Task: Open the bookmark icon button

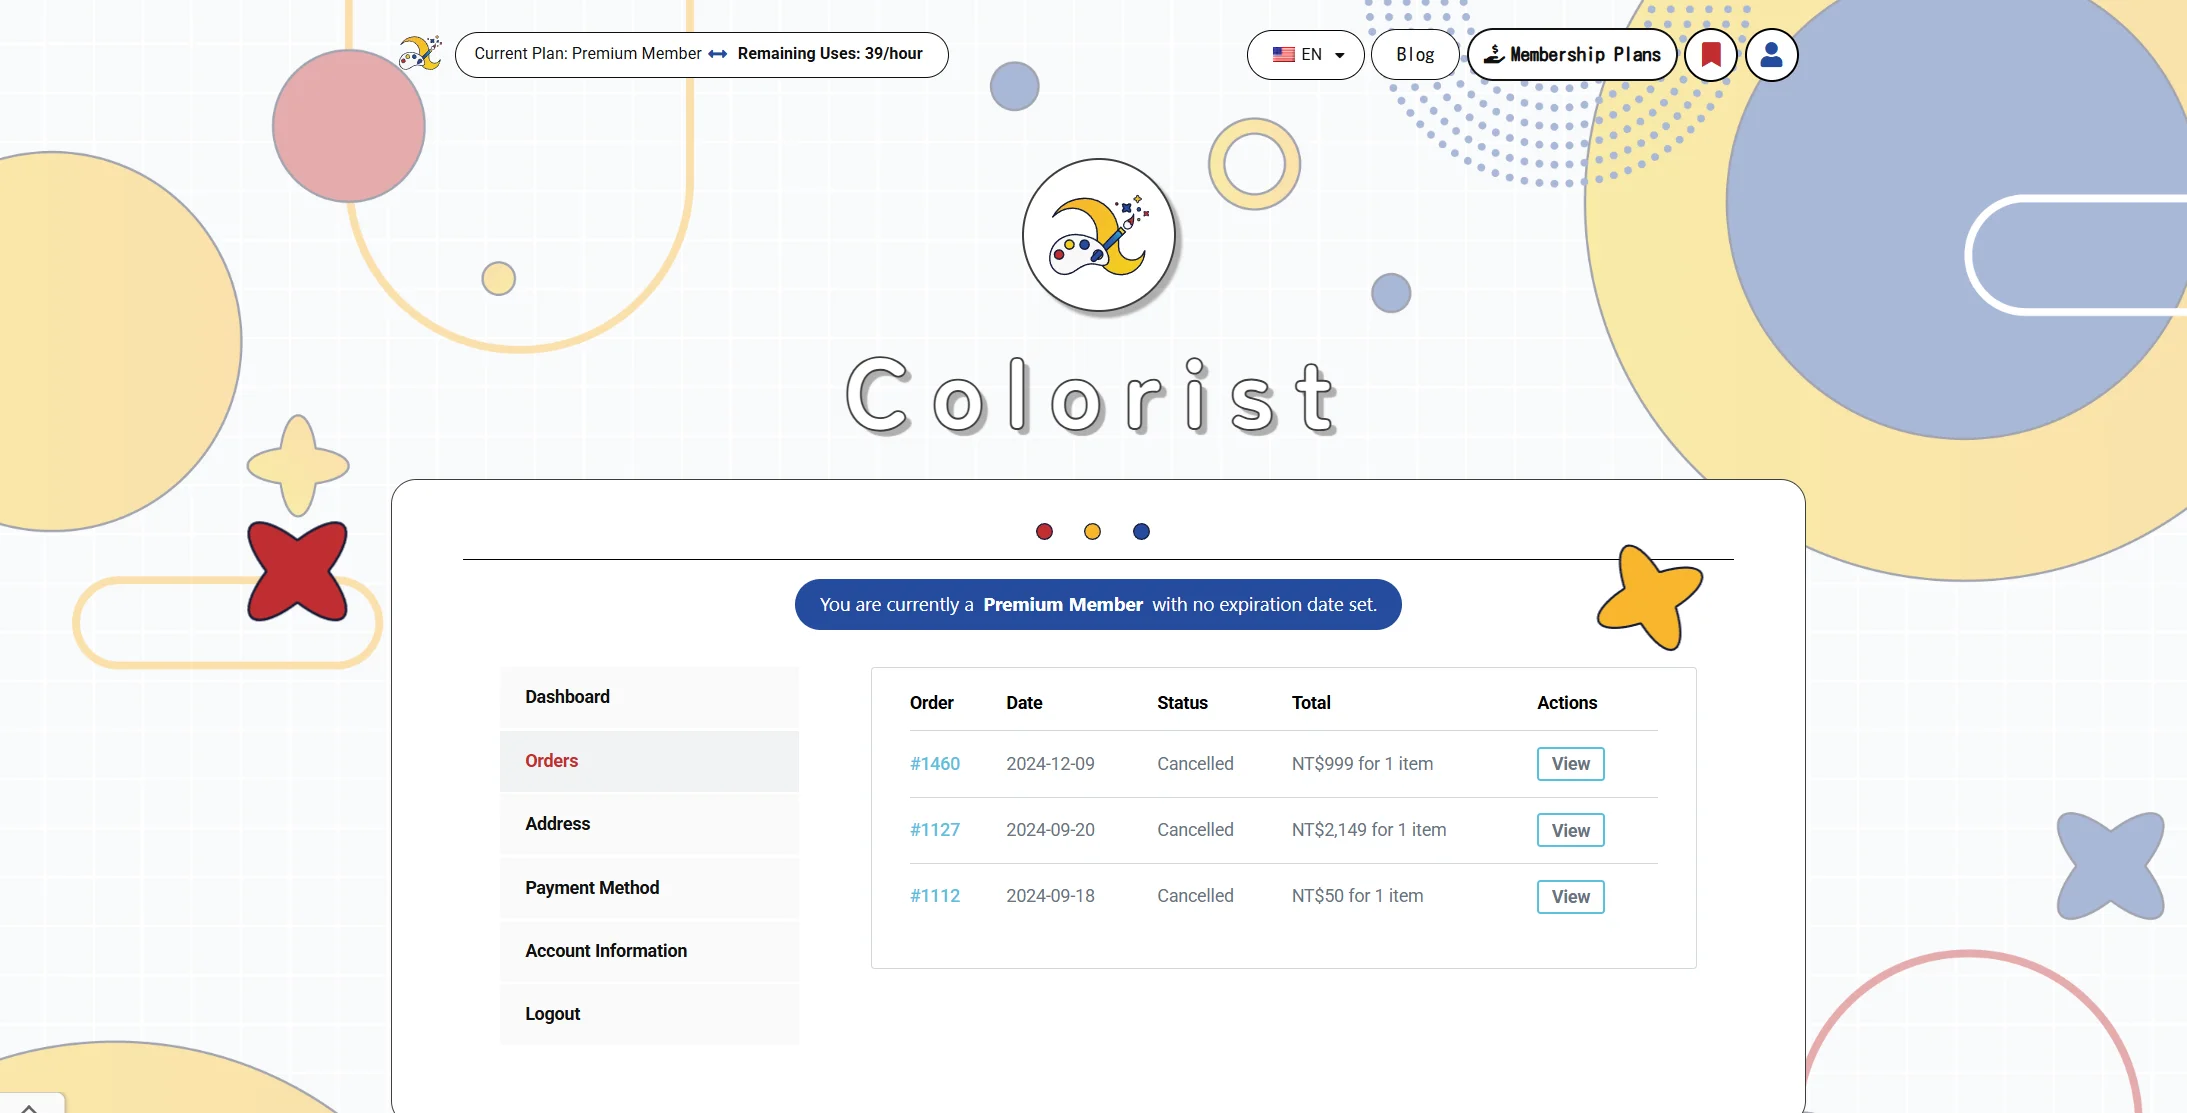Action: pos(1711,54)
